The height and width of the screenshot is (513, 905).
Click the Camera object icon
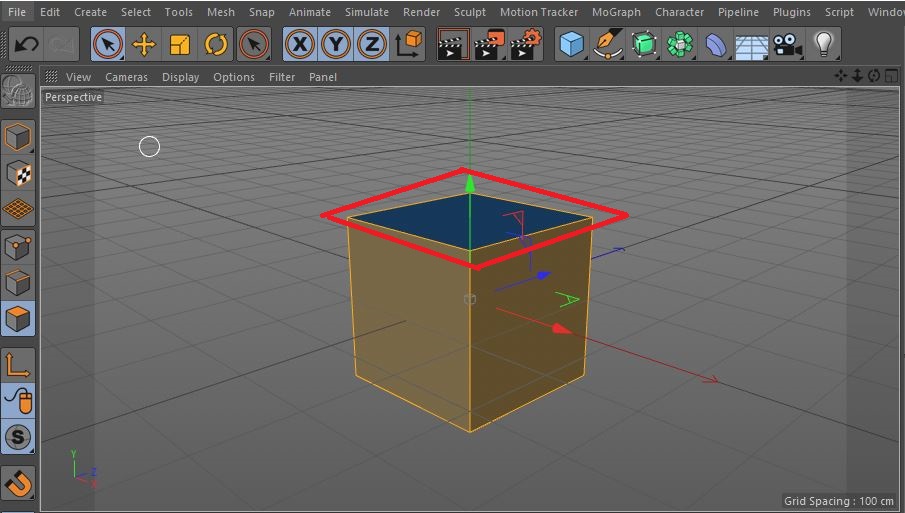(788, 44)
